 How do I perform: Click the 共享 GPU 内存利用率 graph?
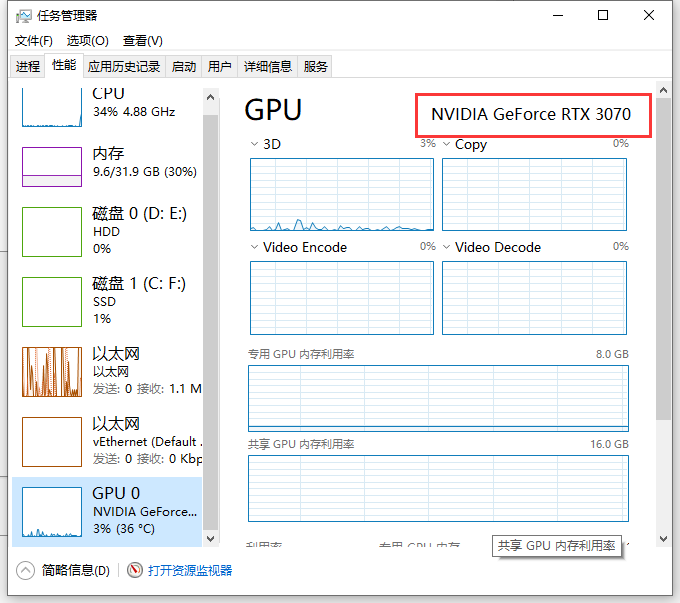pos(438,488)
